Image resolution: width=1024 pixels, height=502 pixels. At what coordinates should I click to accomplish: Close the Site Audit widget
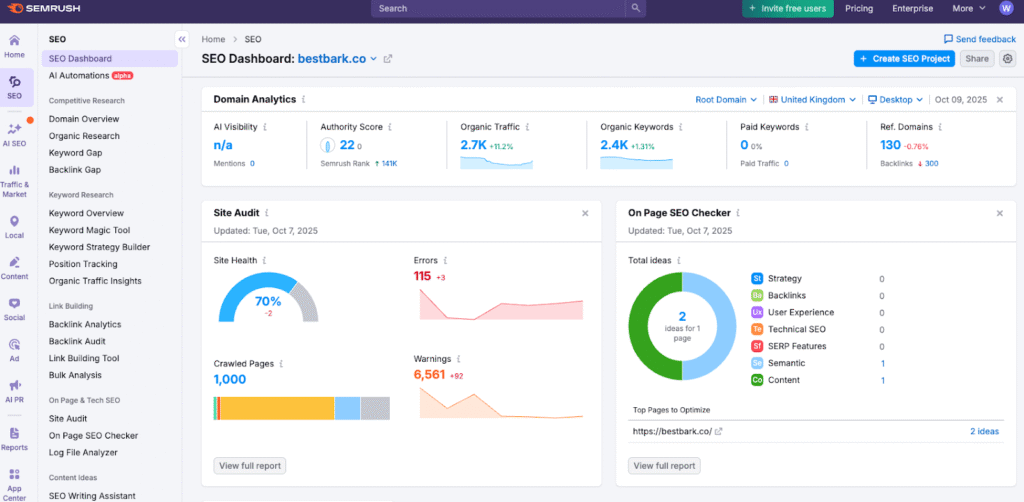click(585, 213)
